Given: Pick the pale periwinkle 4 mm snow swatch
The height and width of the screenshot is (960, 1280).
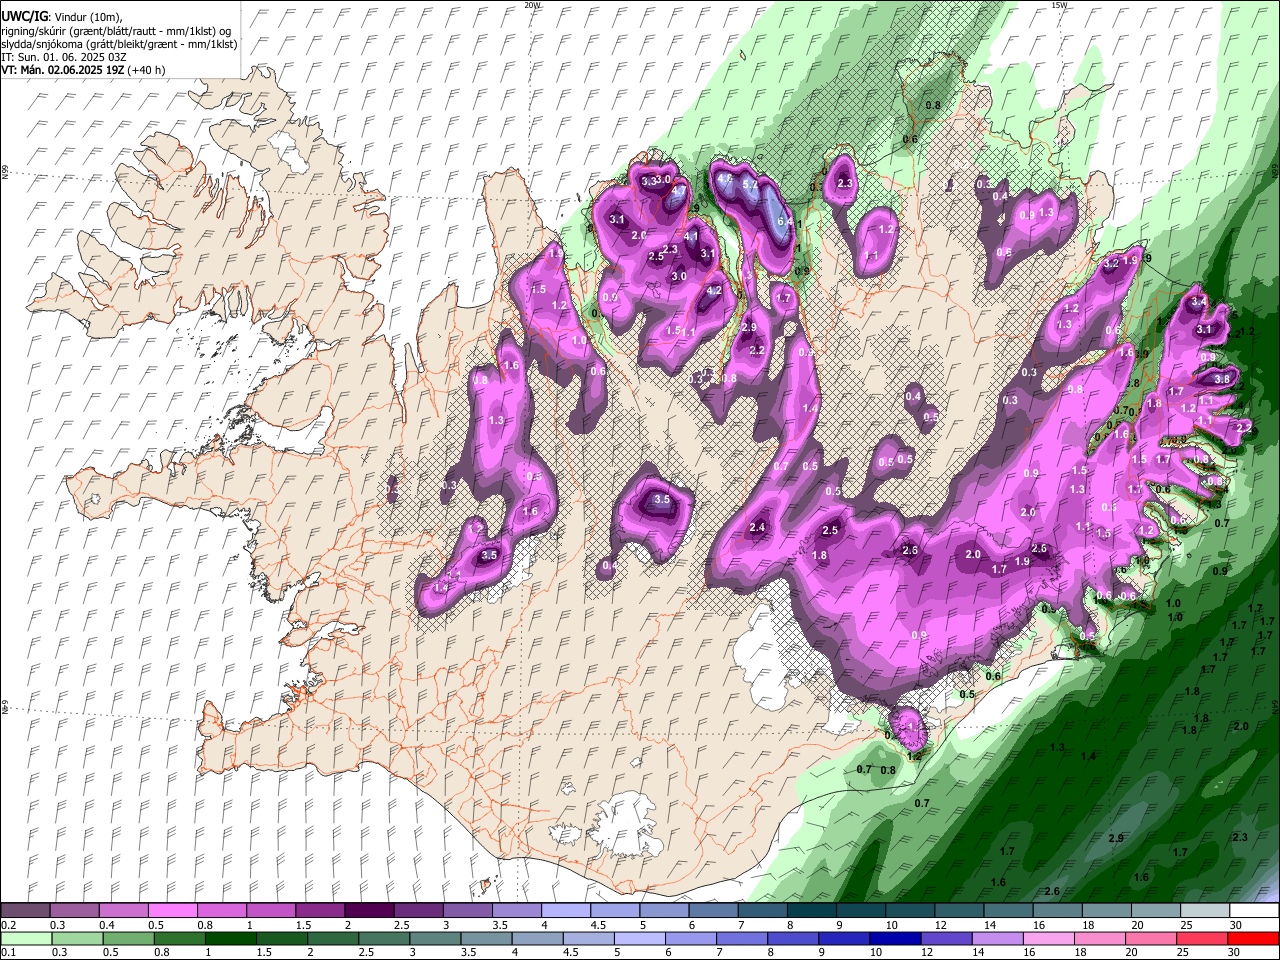Looking at the screenshot, I should pos(566,911).
